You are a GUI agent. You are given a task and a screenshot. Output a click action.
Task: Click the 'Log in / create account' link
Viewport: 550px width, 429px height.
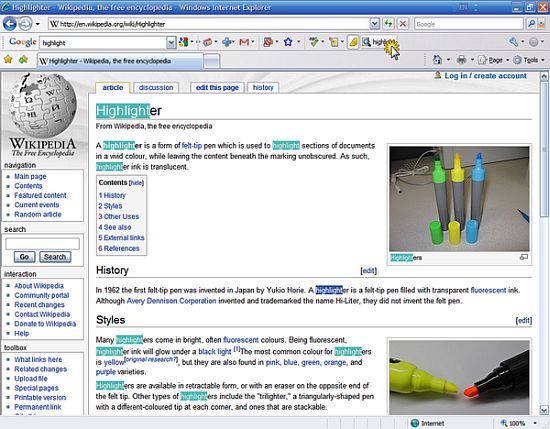click(x=485, y=76)
